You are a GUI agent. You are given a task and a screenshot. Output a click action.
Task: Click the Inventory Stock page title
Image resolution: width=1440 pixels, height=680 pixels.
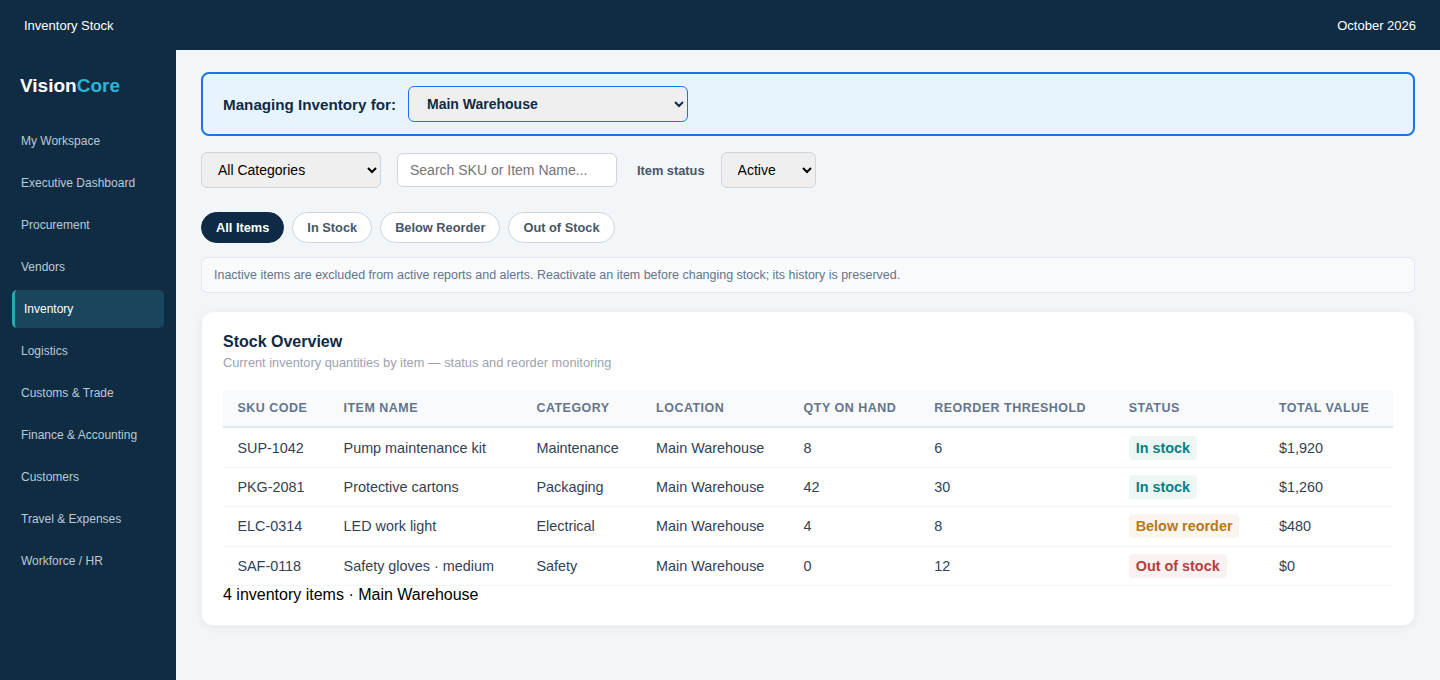click(69, 26)
